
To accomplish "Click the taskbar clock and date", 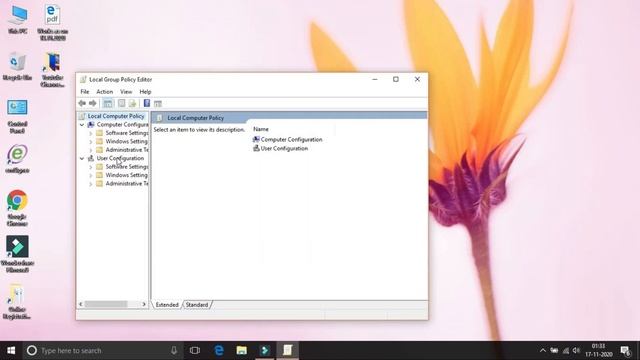I will point(598,350).
